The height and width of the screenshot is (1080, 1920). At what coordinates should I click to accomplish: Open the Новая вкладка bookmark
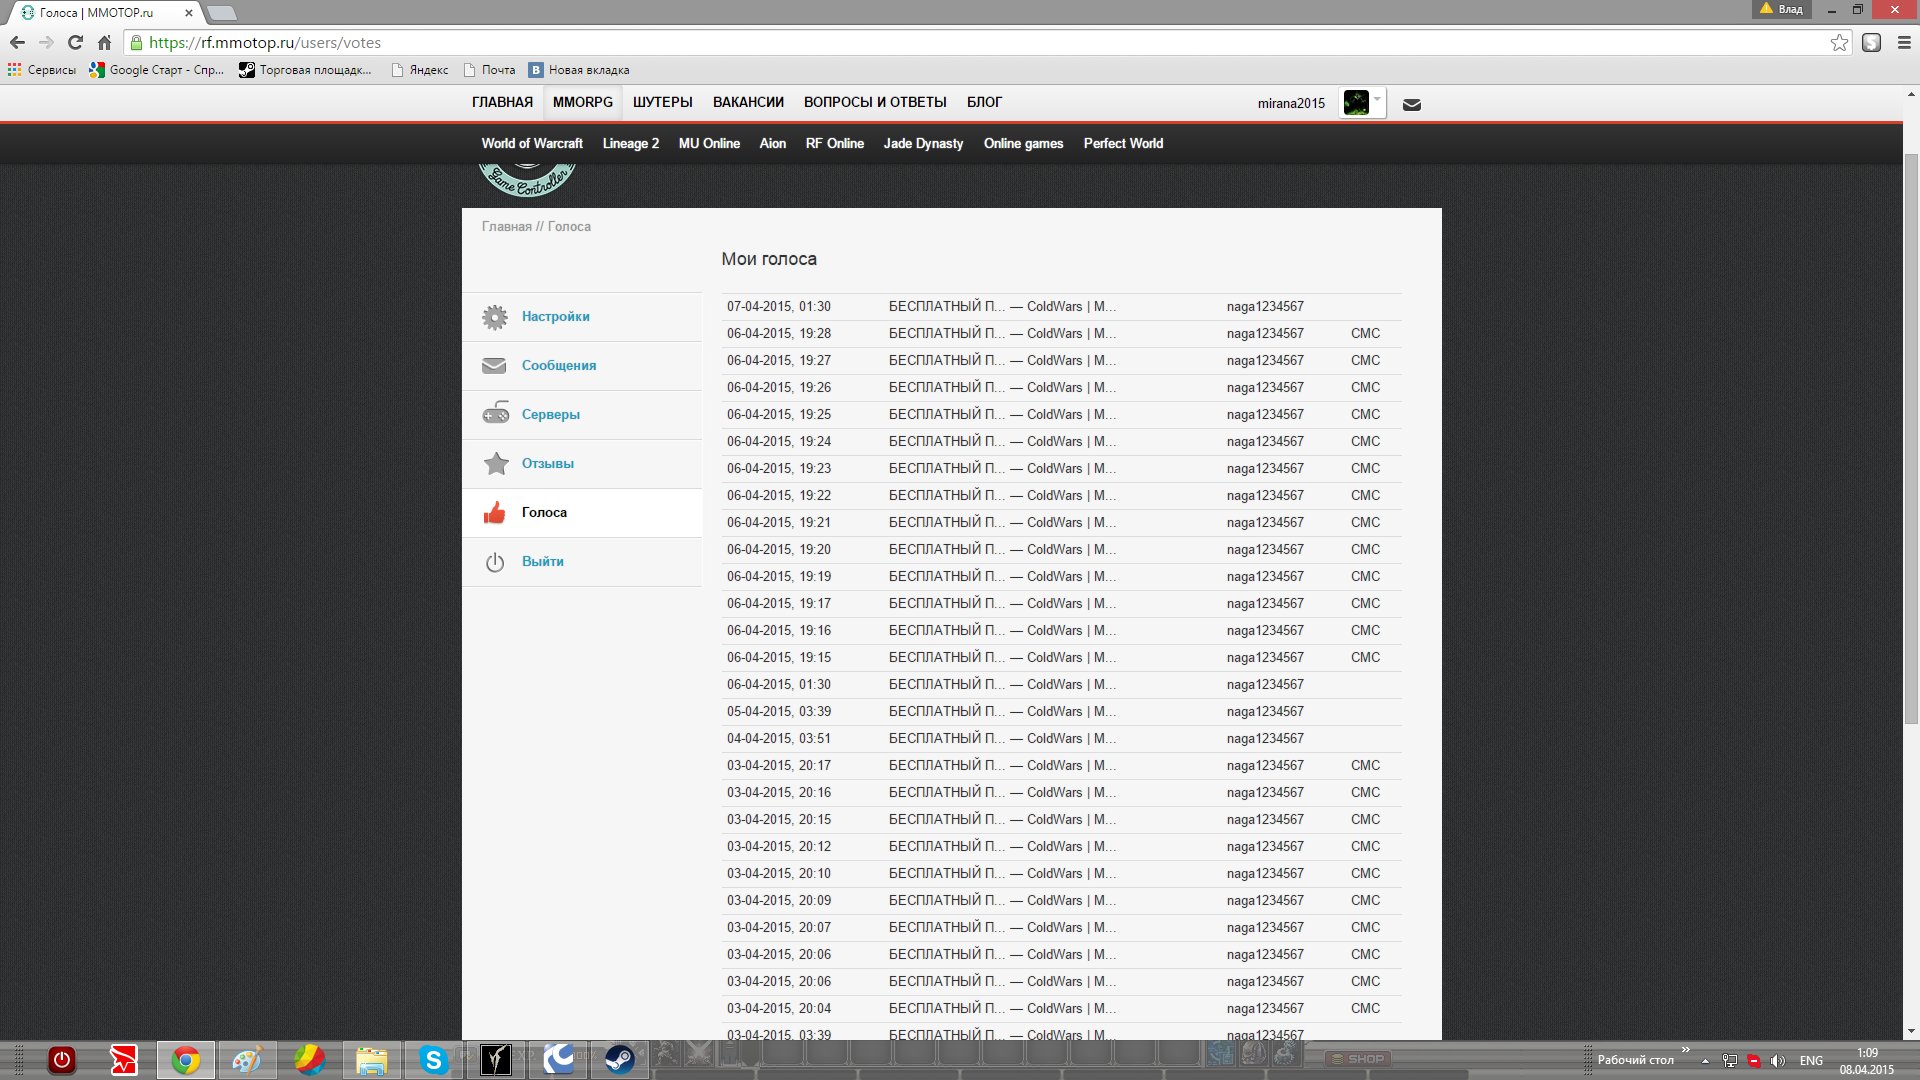tap(580, 70)
